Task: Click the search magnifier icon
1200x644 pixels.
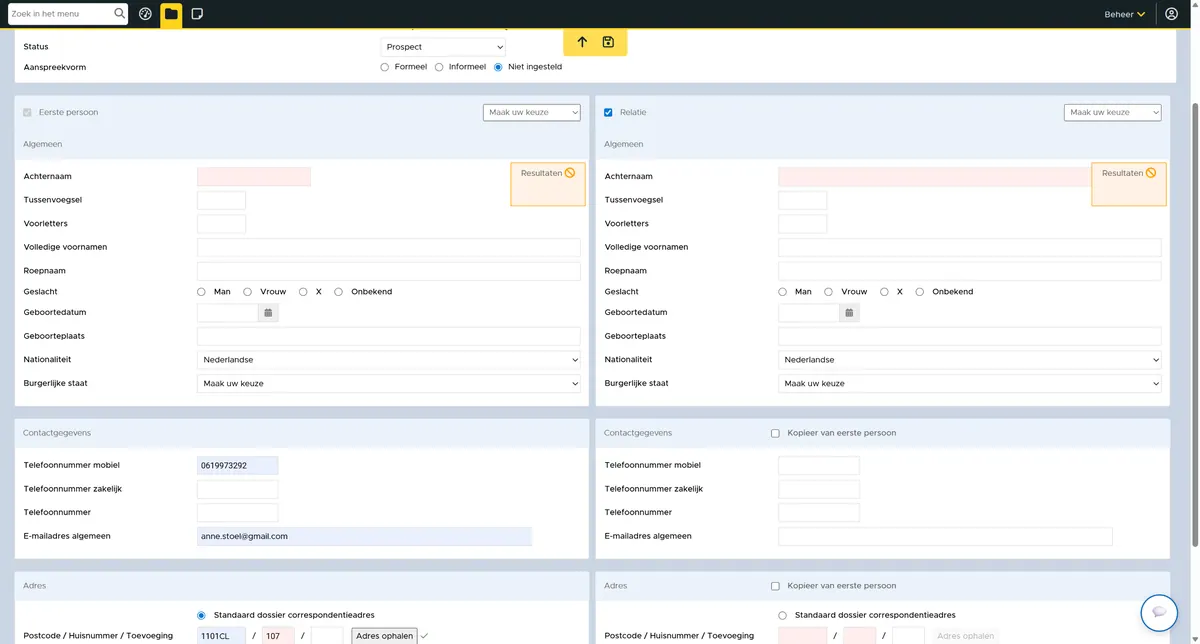Action: (120, 14)
